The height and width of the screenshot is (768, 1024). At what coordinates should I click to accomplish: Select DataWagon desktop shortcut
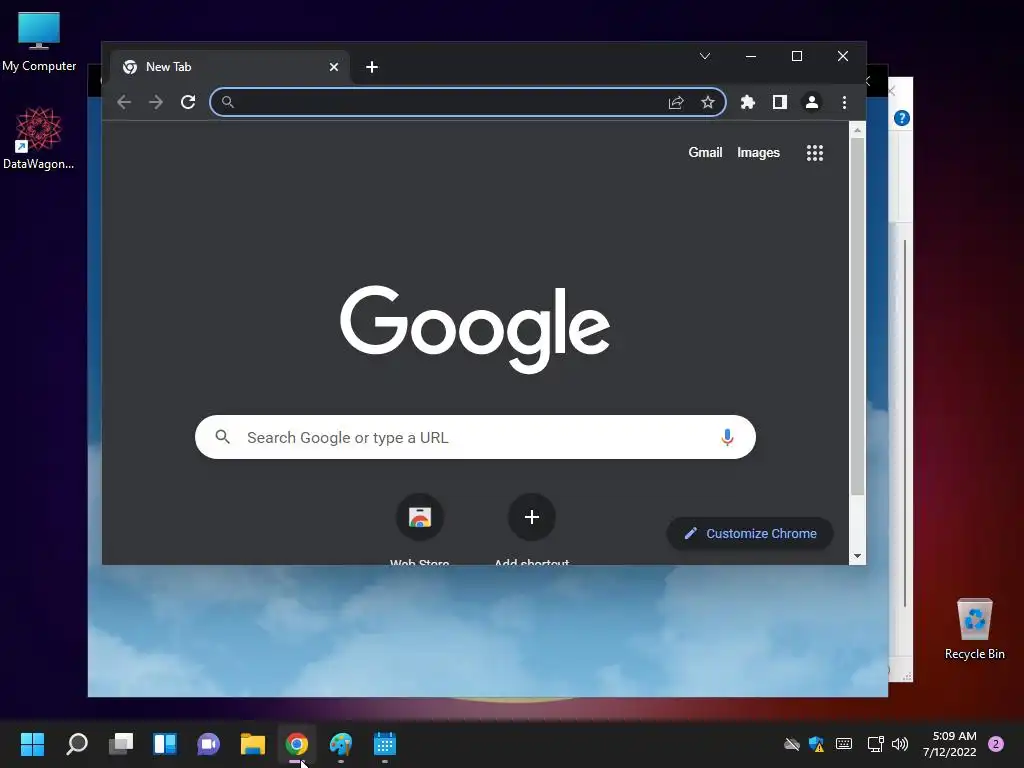click(x=39, y=138)
